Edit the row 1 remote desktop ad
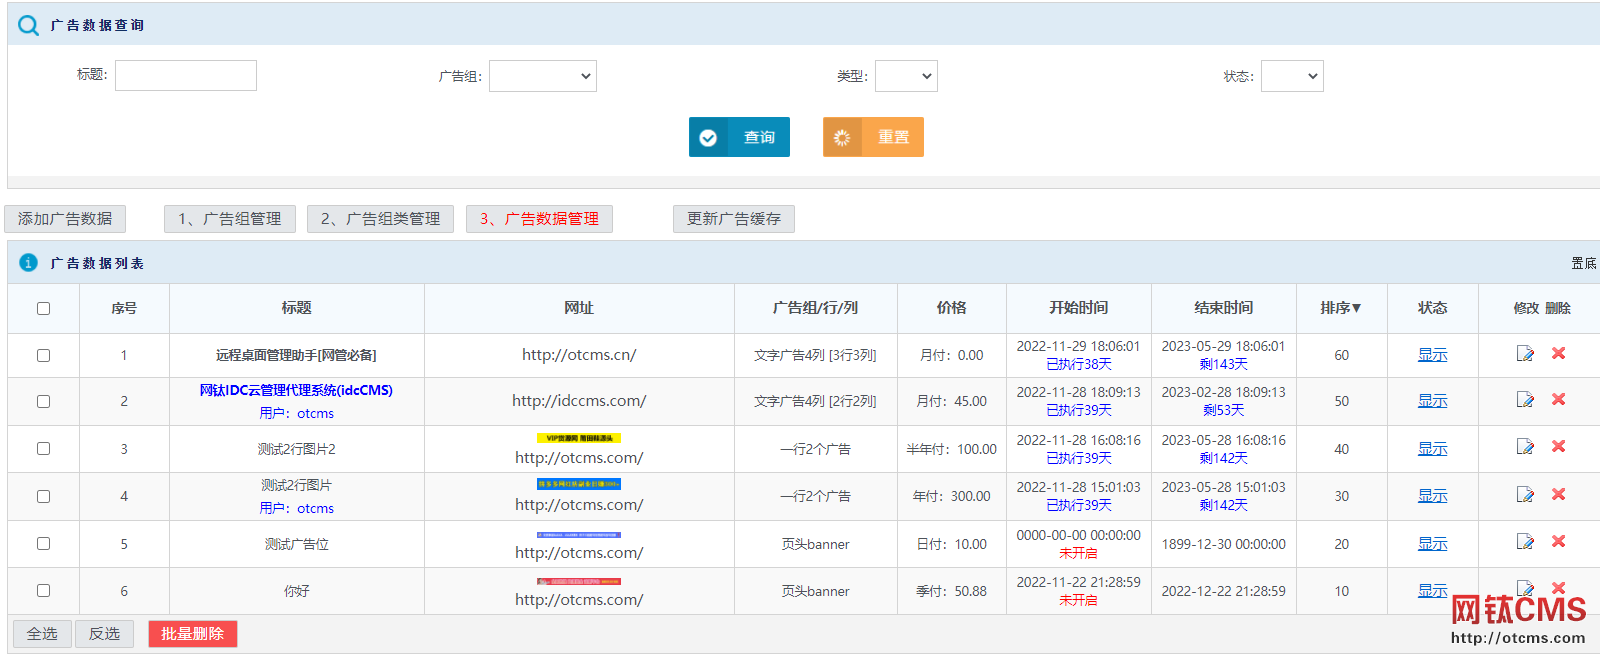The width and height of the screenshot is (1600, 654). (x=1525, y=353)
